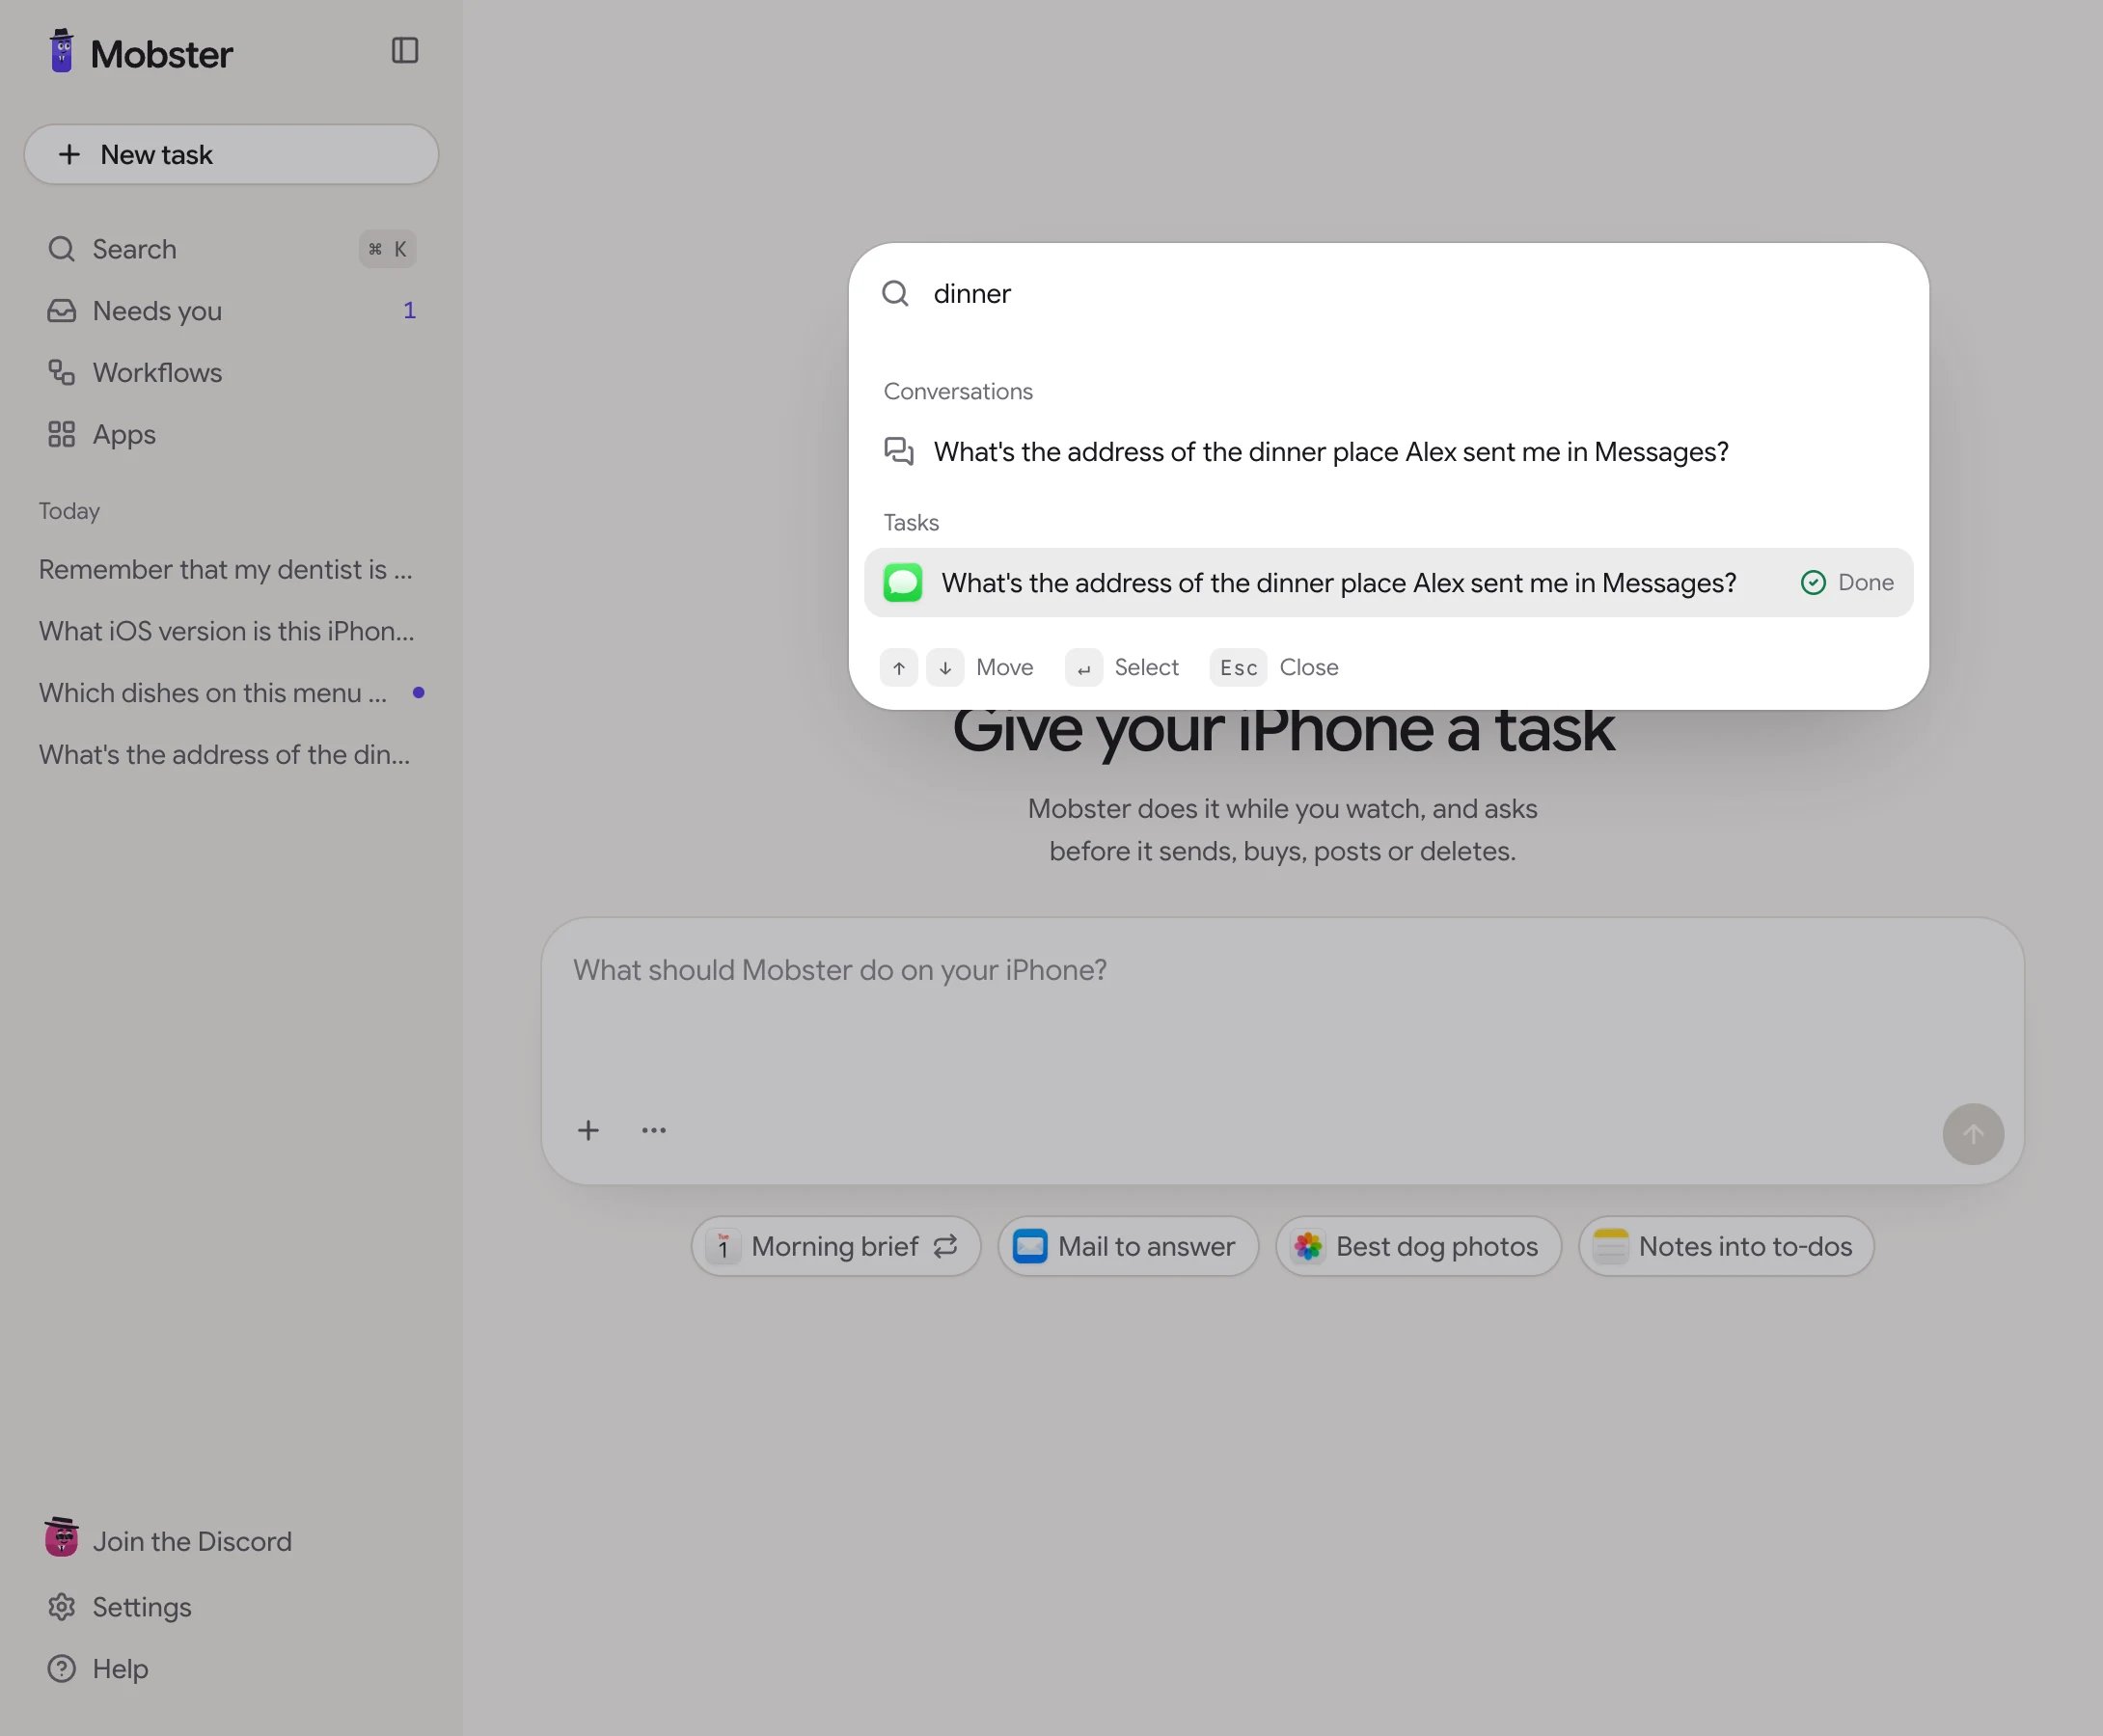
Task: Start a New task
Action: coord(231,154)
